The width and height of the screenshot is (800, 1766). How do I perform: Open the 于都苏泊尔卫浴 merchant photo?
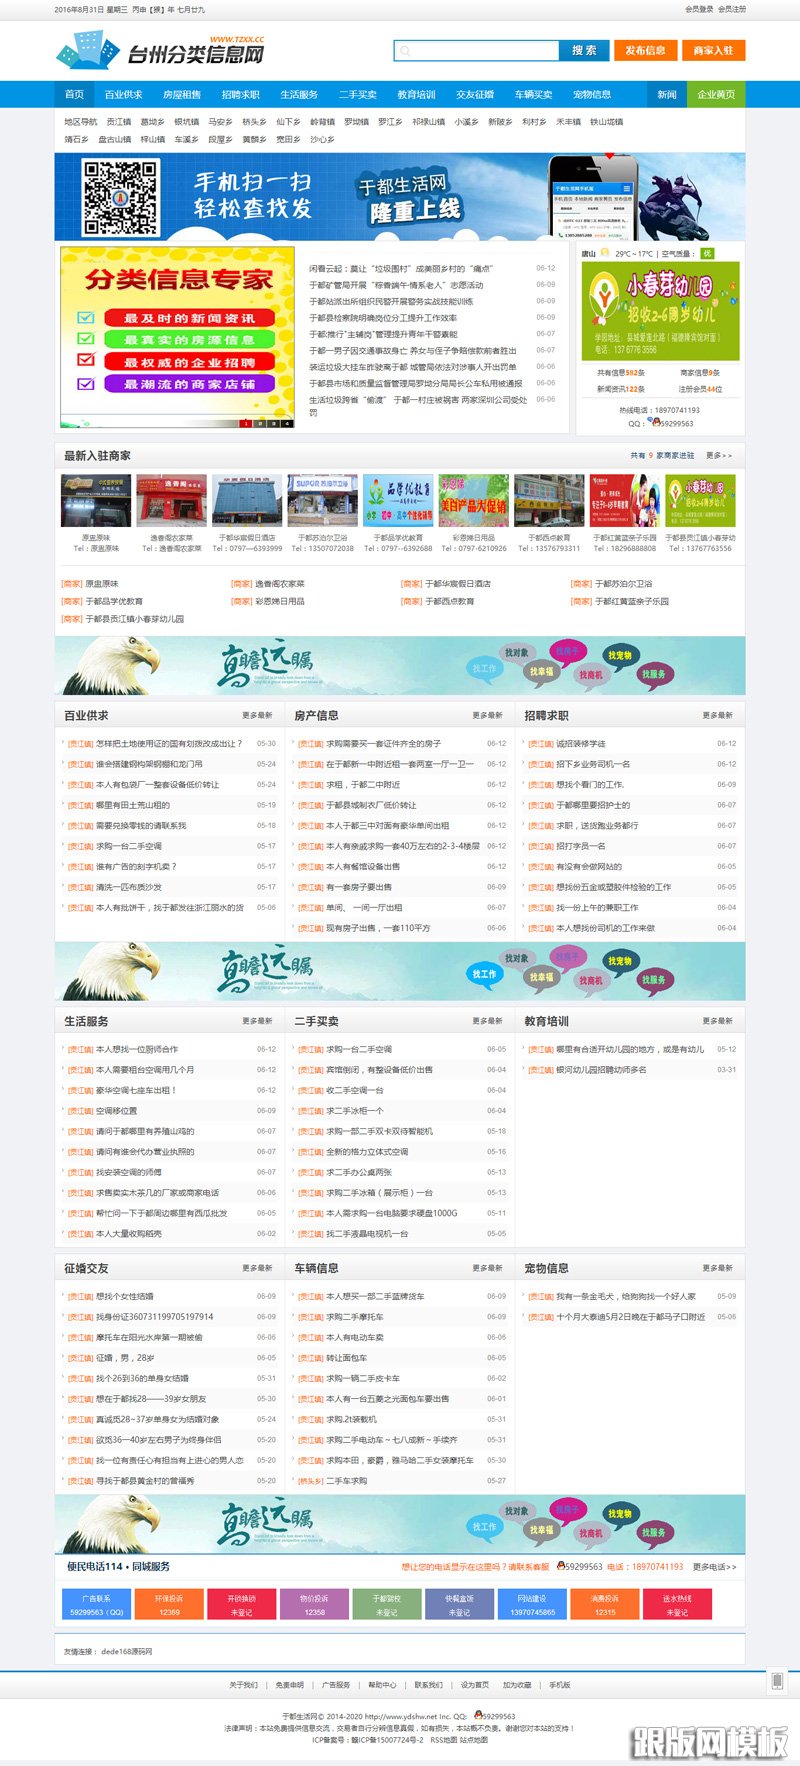point(322,501)
